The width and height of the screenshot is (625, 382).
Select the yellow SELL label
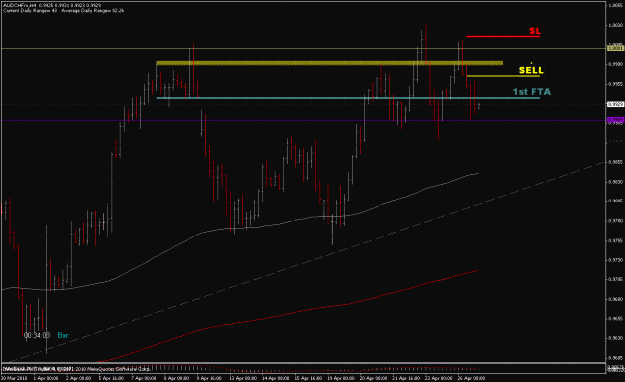[531, 70]
